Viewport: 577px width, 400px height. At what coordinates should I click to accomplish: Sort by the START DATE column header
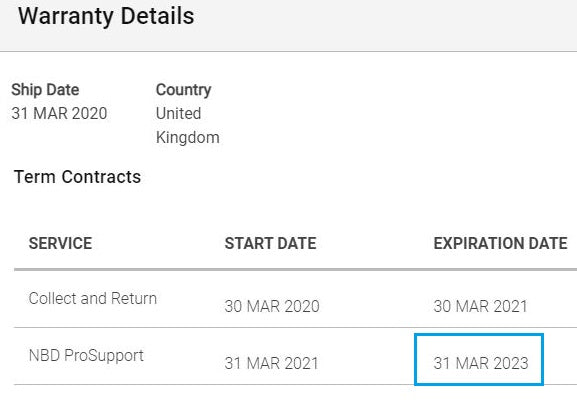(270, 243)
